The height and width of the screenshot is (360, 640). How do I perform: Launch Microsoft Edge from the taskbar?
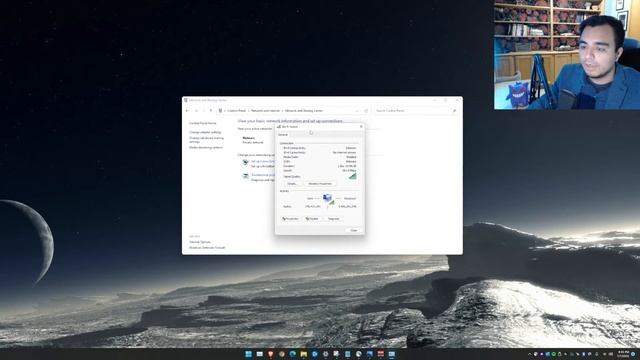point(293,354)
